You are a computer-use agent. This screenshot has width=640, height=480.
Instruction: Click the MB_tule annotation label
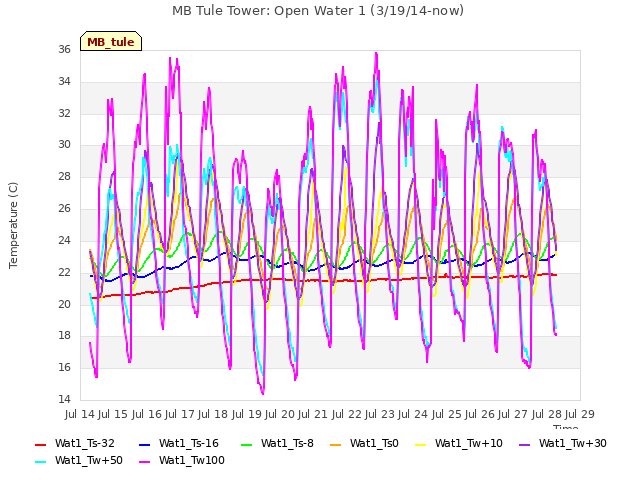(x=111, y=41)
